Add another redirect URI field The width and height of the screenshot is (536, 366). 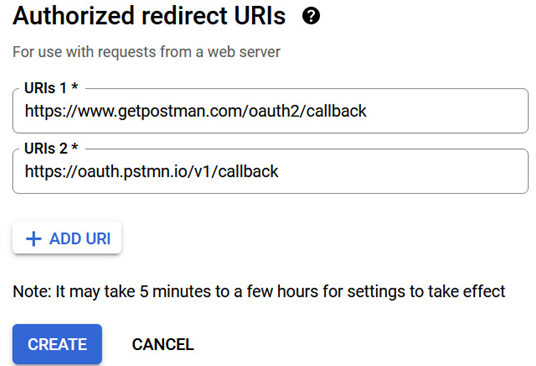pos(67,238)
